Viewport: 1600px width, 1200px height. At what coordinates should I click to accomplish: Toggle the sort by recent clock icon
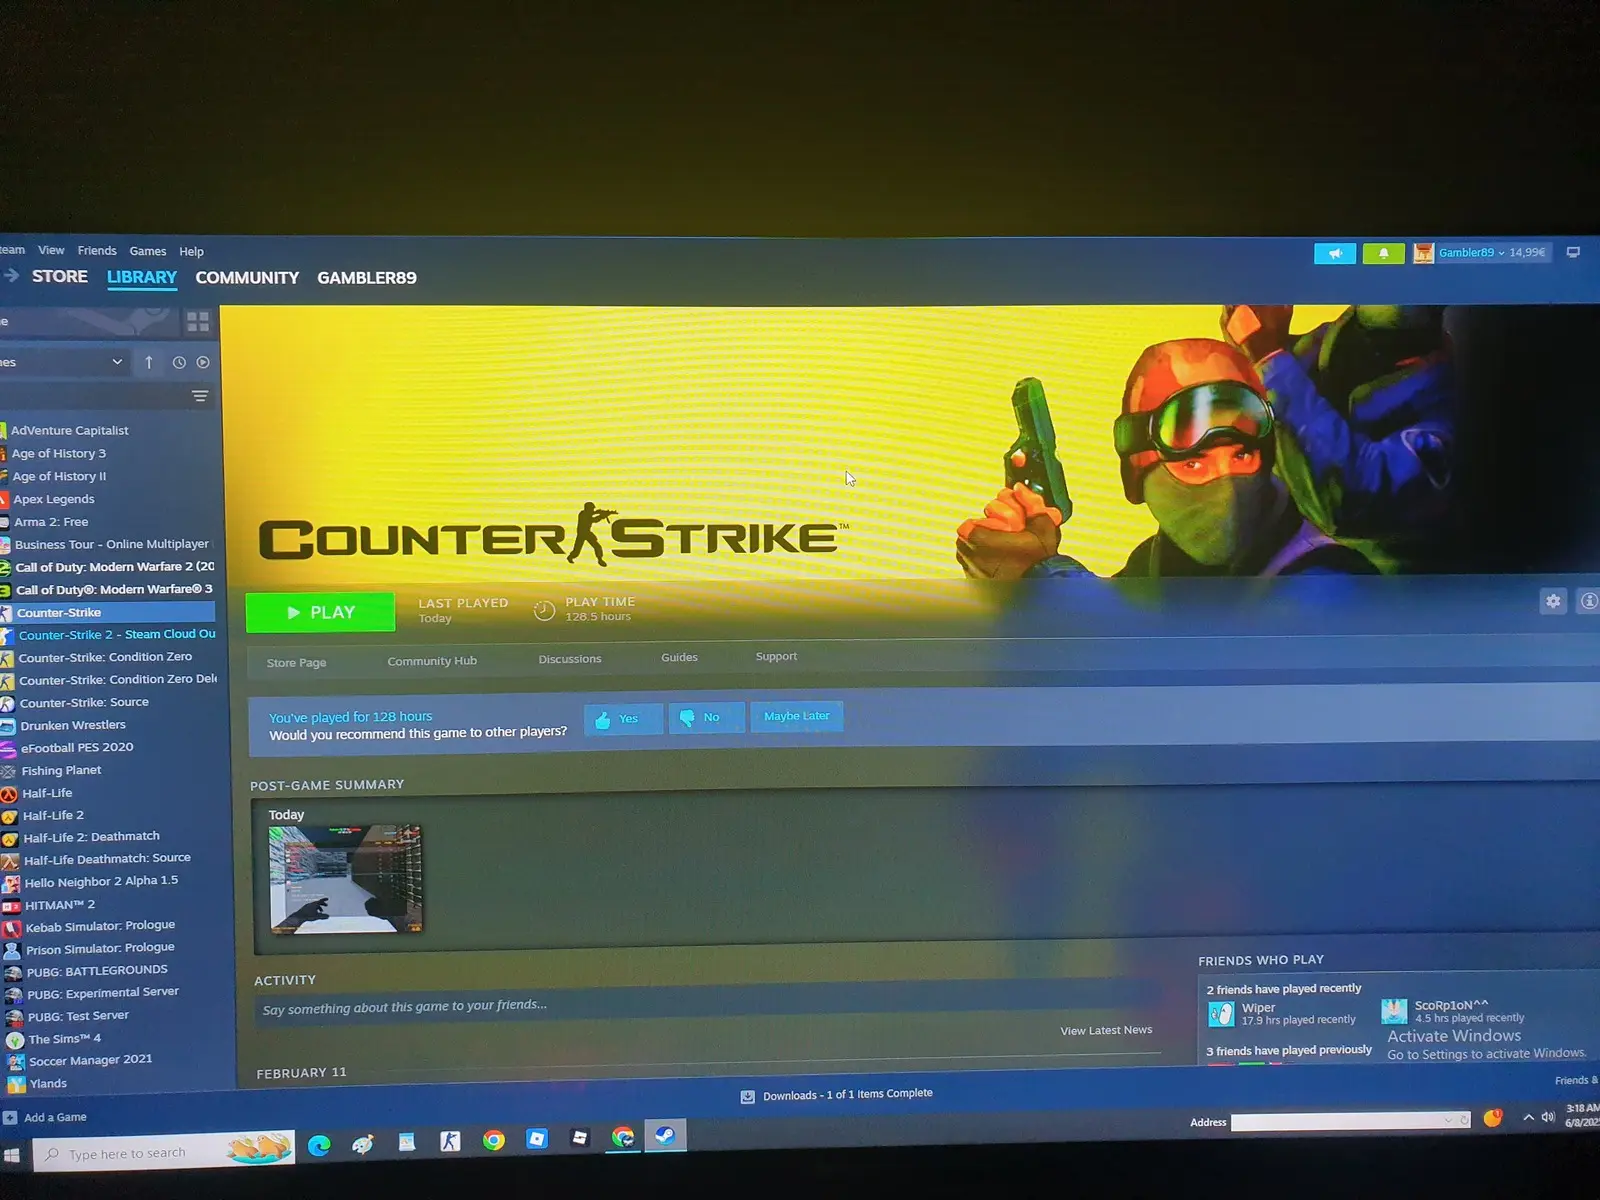[179, 363]
